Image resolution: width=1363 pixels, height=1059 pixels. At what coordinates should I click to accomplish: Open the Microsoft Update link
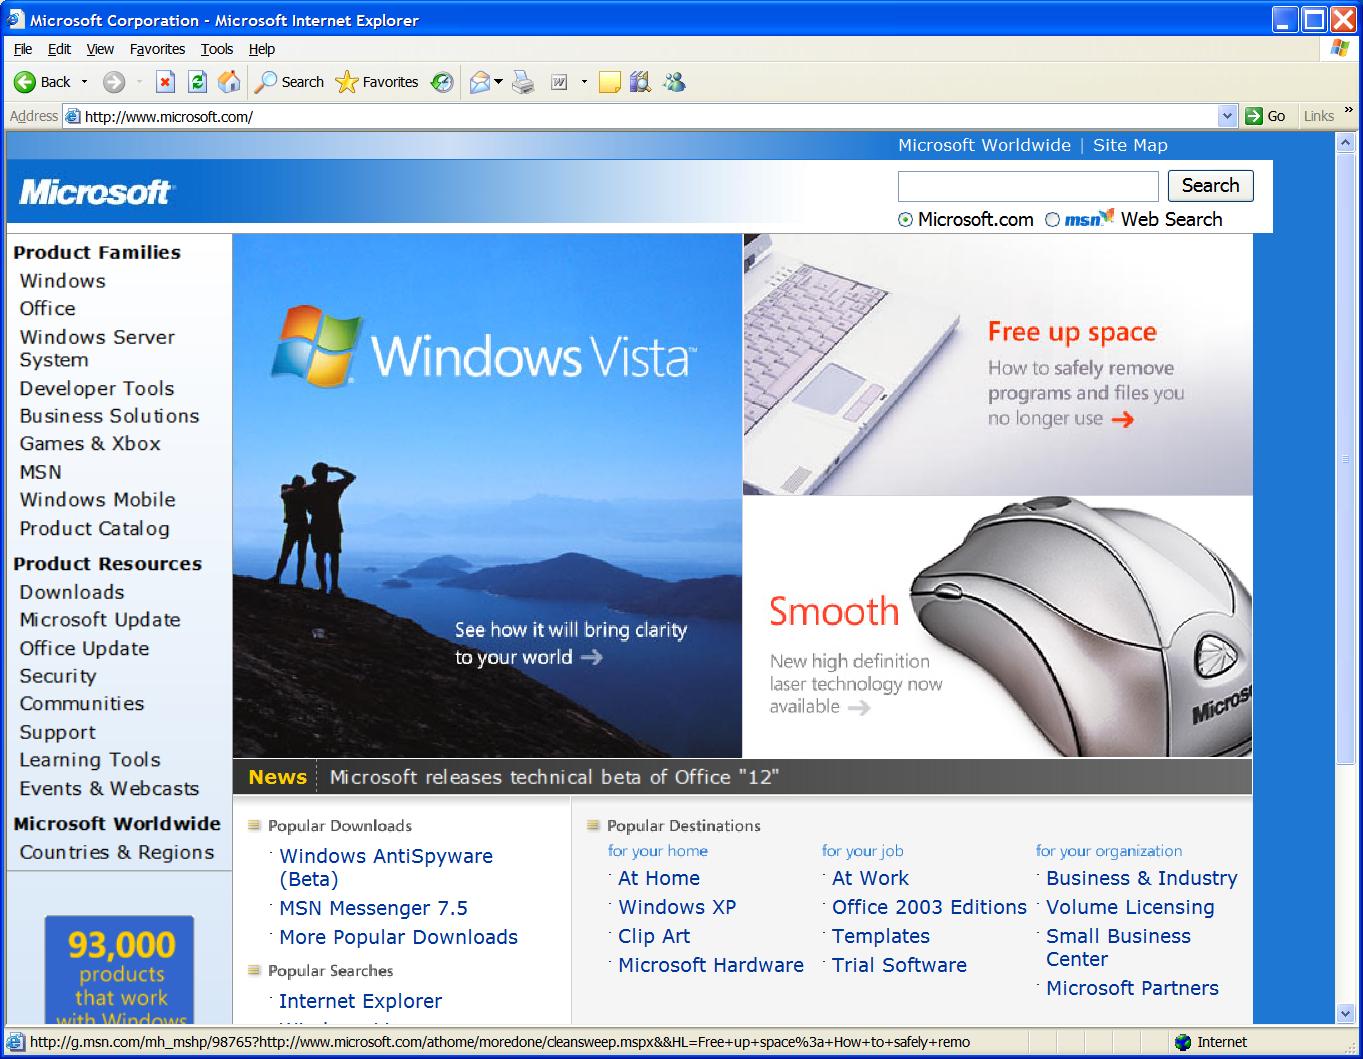point(100,620)
